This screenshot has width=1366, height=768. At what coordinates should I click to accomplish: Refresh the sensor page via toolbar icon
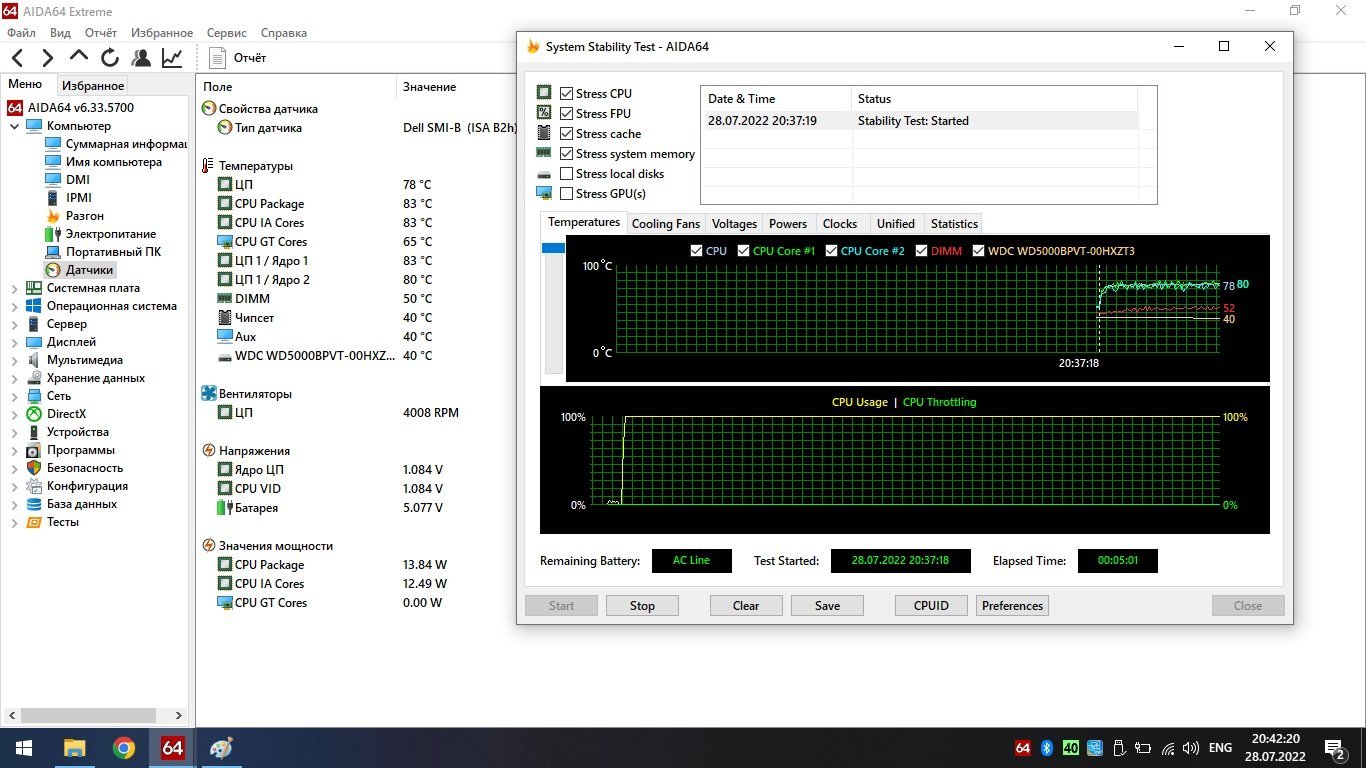tap(110, 58)
